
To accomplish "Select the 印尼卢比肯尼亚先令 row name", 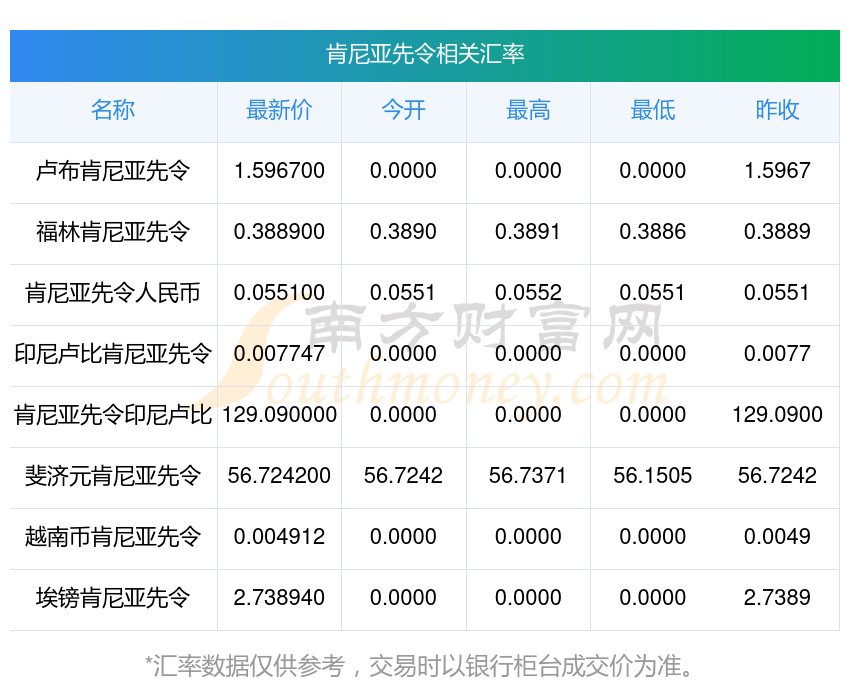I will click(x=113, y=354).
